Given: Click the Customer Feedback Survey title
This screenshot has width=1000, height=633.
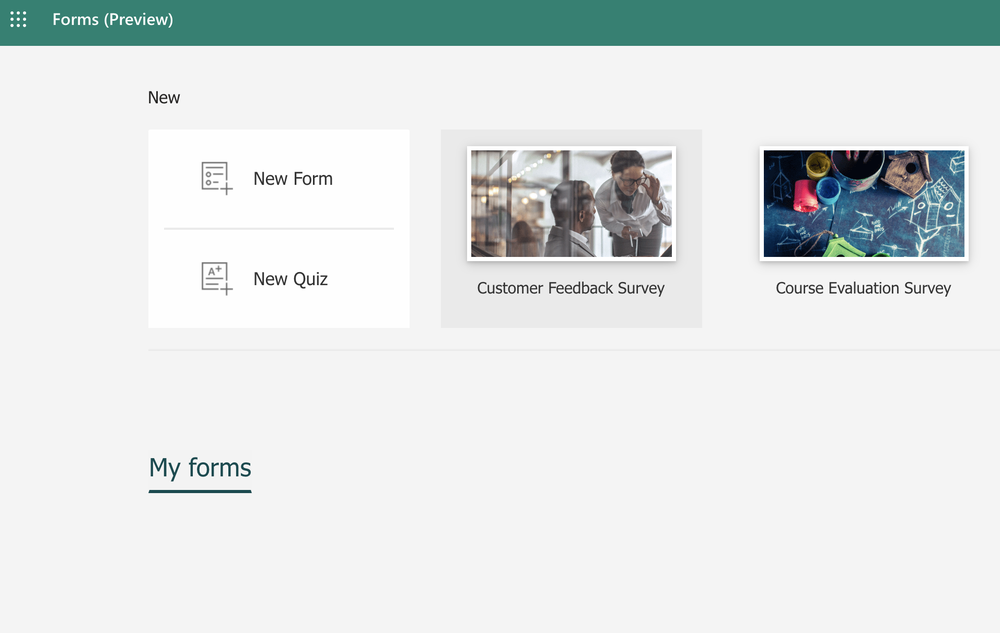Looking at the screenshot, I should tap(571, 288).
